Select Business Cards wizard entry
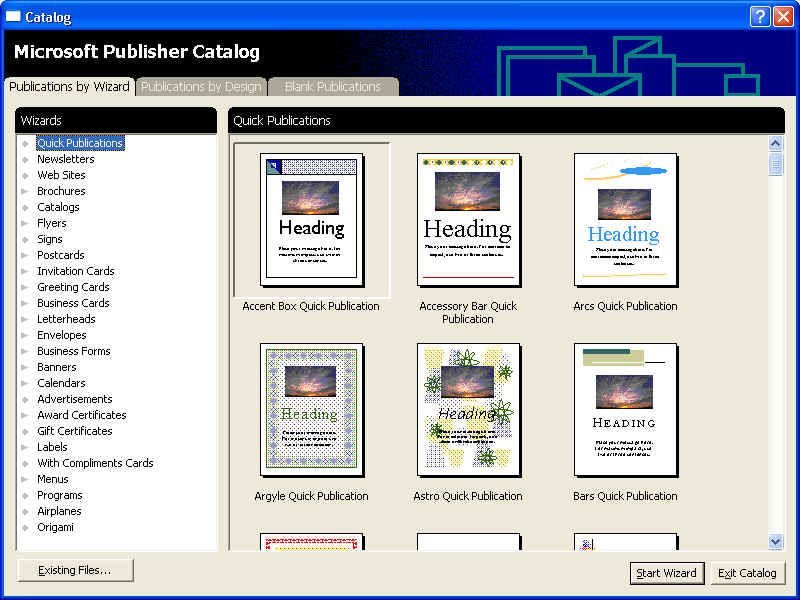 pyautogui.click(x=73, y=303)
